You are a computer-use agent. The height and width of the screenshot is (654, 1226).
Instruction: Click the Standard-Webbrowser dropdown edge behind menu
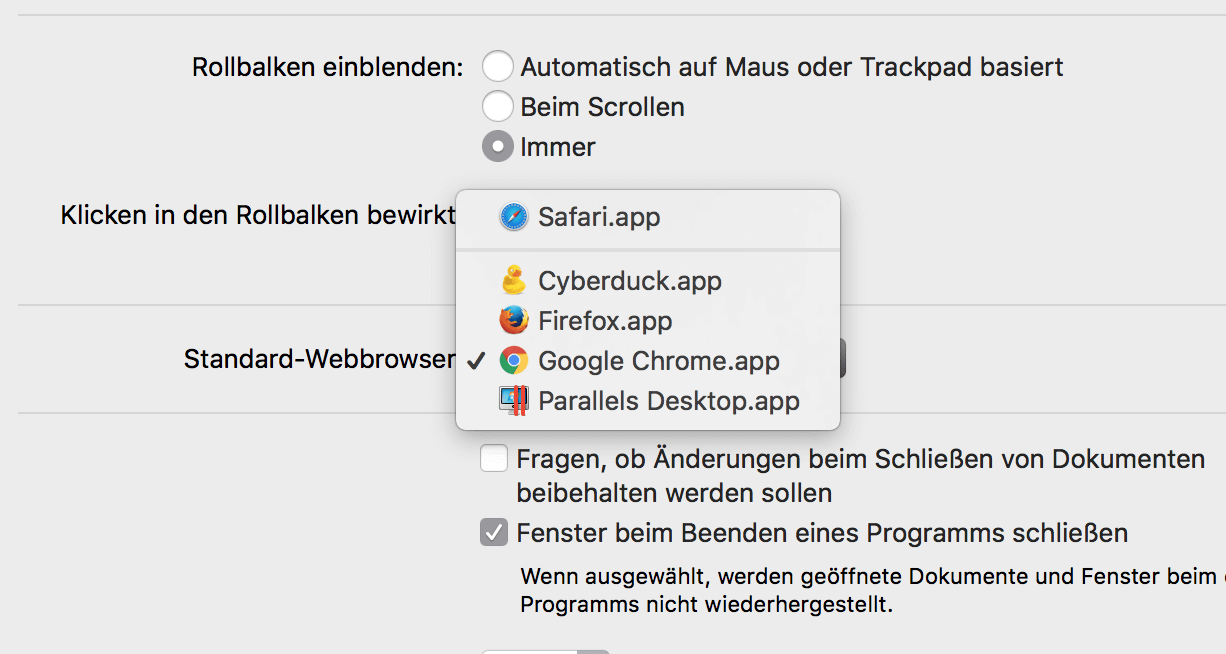click(843, 358)
